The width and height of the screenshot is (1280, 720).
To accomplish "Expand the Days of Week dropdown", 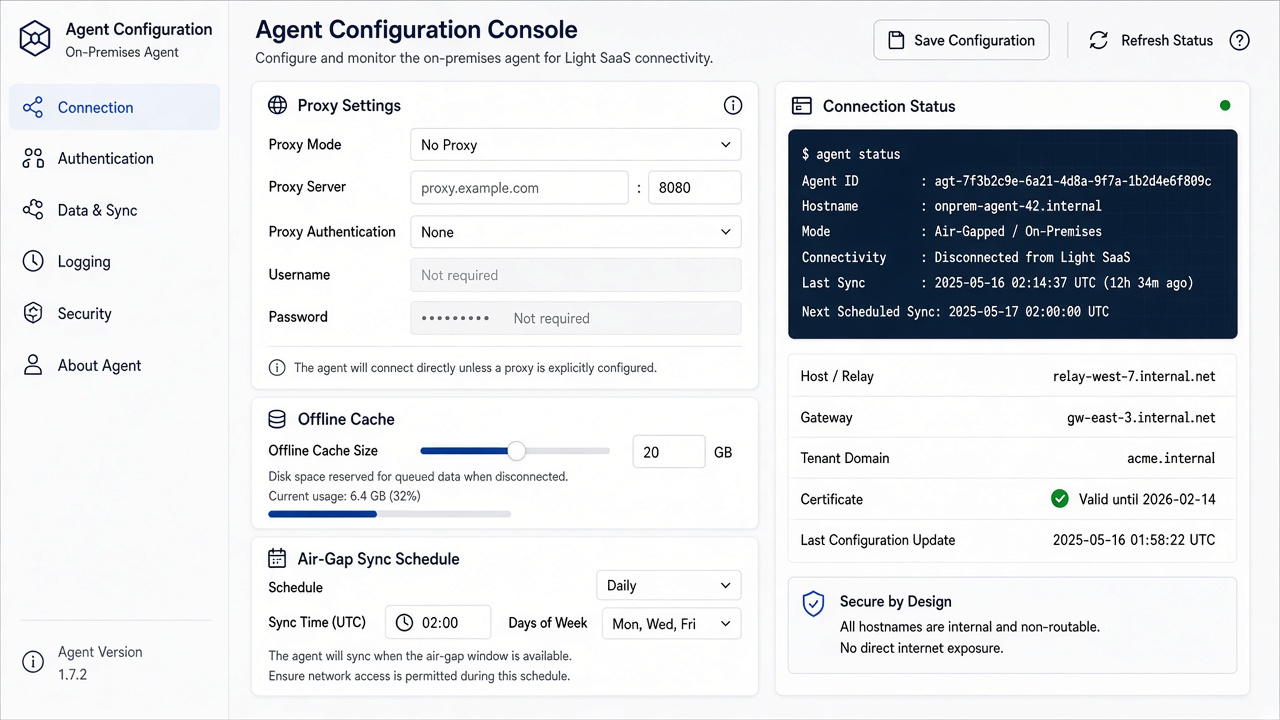I will pos(671,623).
